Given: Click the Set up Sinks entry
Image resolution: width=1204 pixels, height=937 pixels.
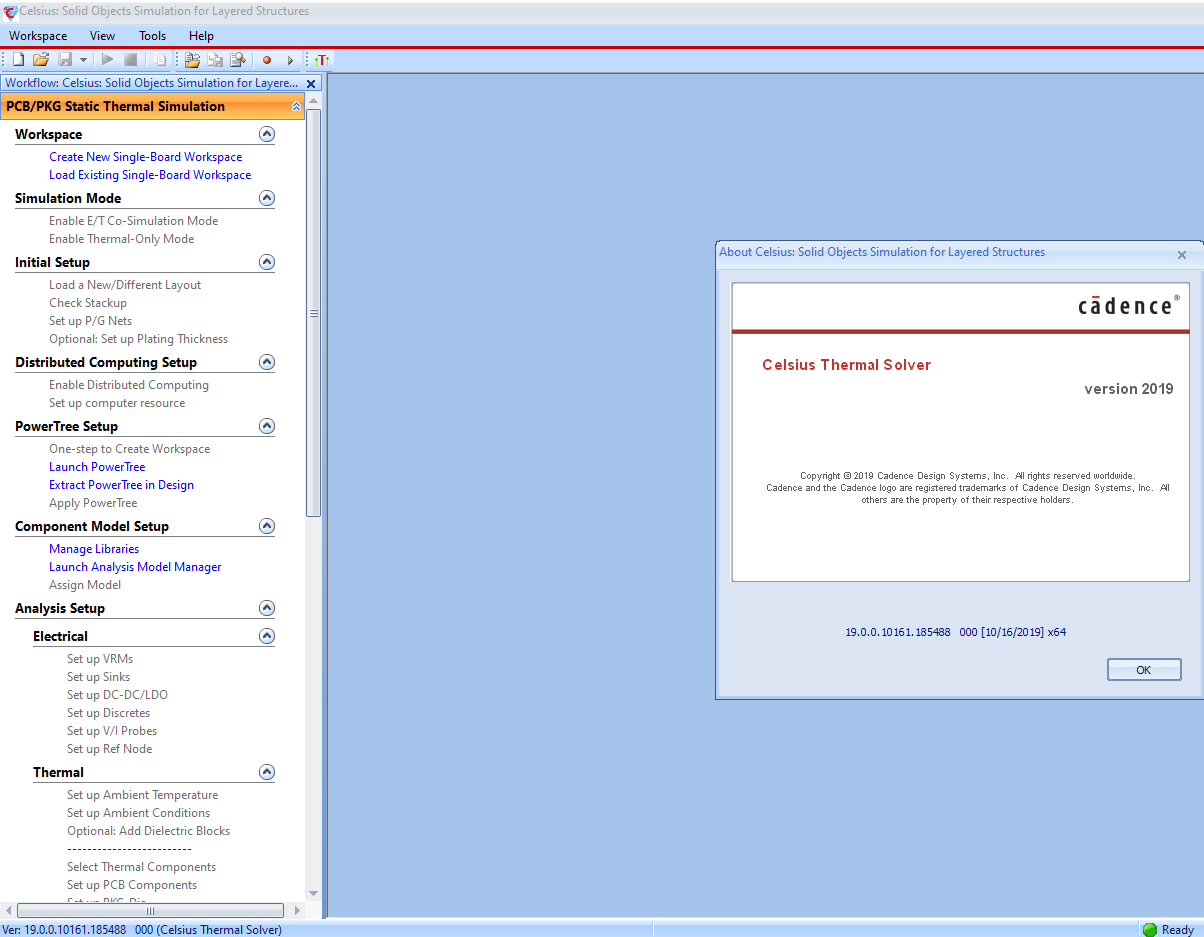Looking at the screenshot, I should [98, 677].
